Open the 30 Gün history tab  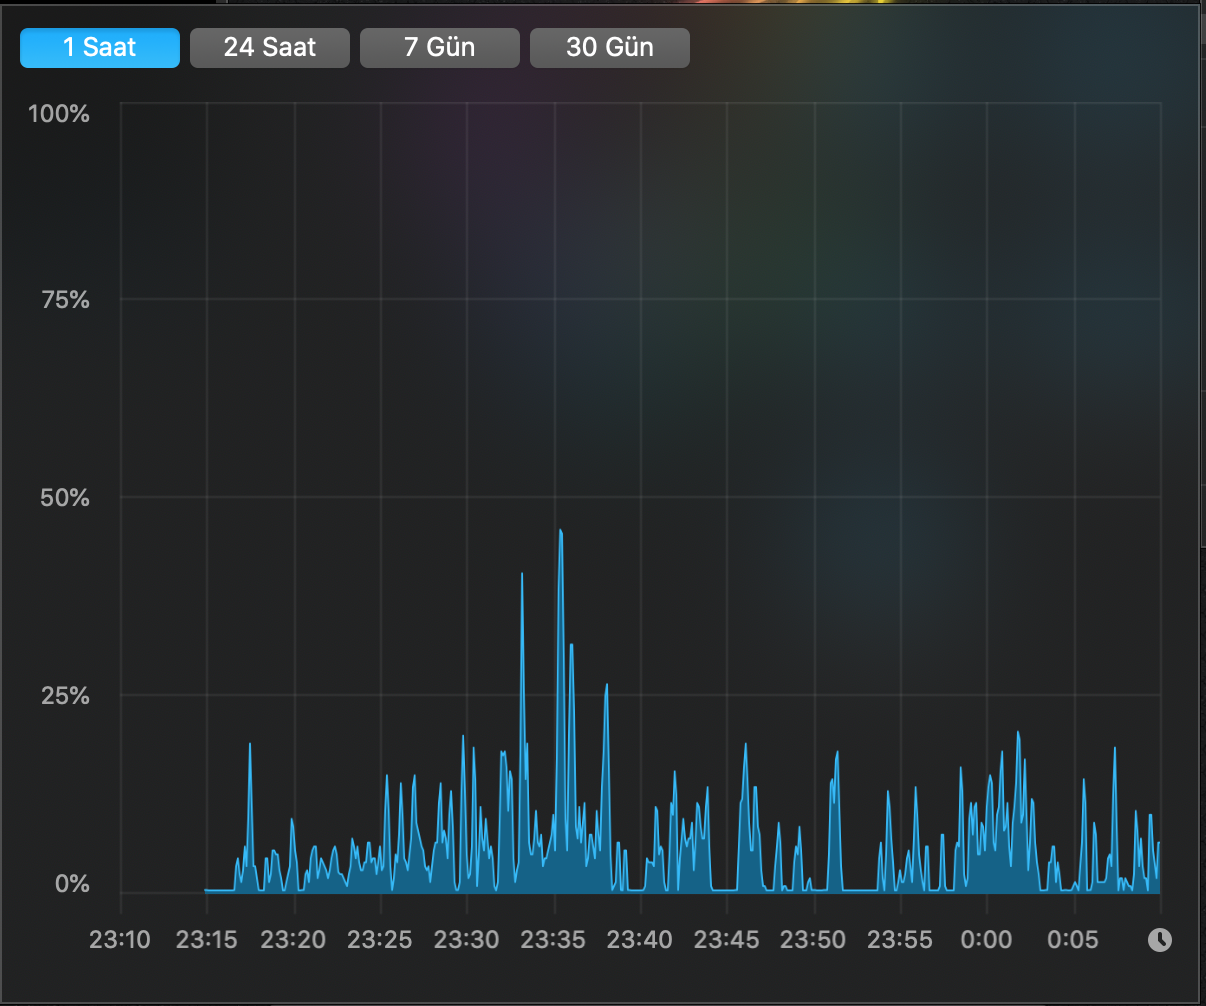pos(610,47)
